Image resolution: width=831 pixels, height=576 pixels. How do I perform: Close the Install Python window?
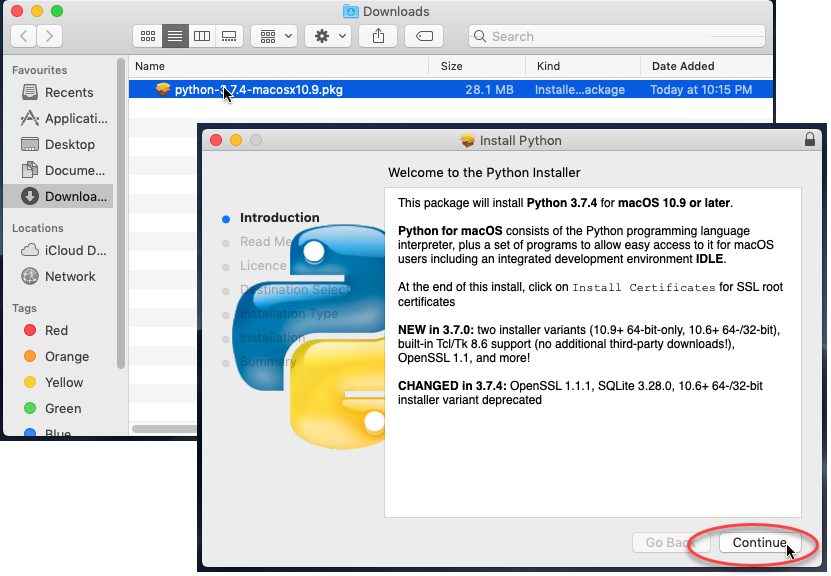click(x=216, y=140)
